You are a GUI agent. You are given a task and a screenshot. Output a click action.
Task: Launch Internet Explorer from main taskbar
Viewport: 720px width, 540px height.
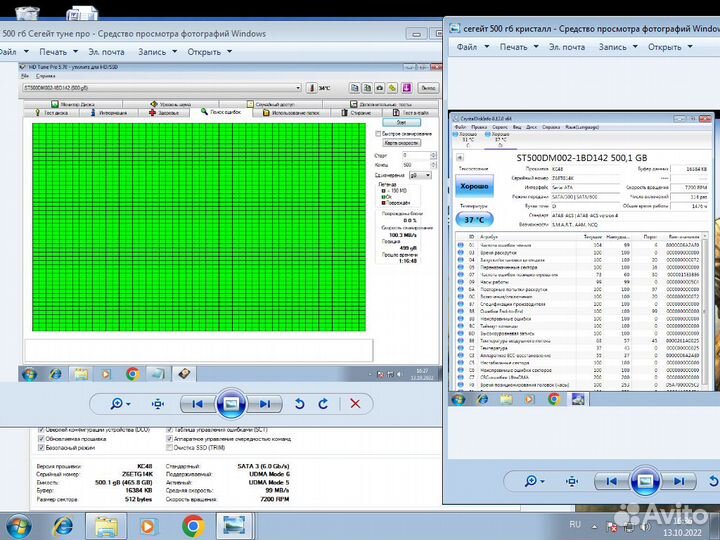pyautogui.click(x=63, y=526)
